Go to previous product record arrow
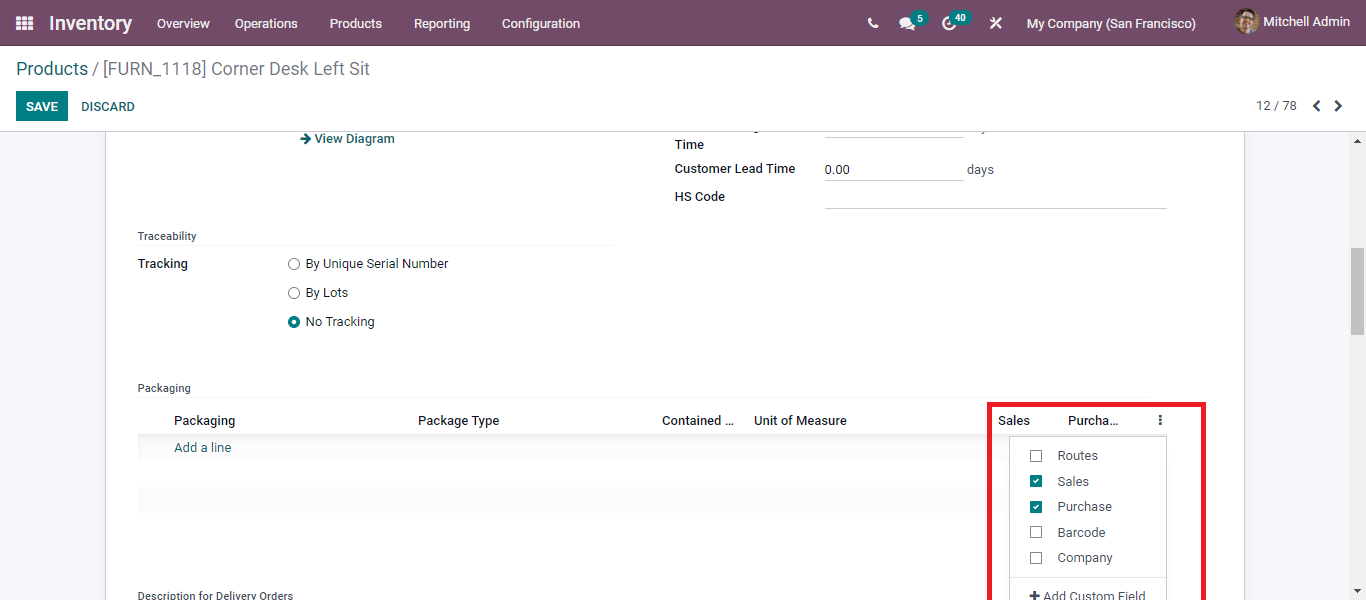 click(x=1316, y=106)
